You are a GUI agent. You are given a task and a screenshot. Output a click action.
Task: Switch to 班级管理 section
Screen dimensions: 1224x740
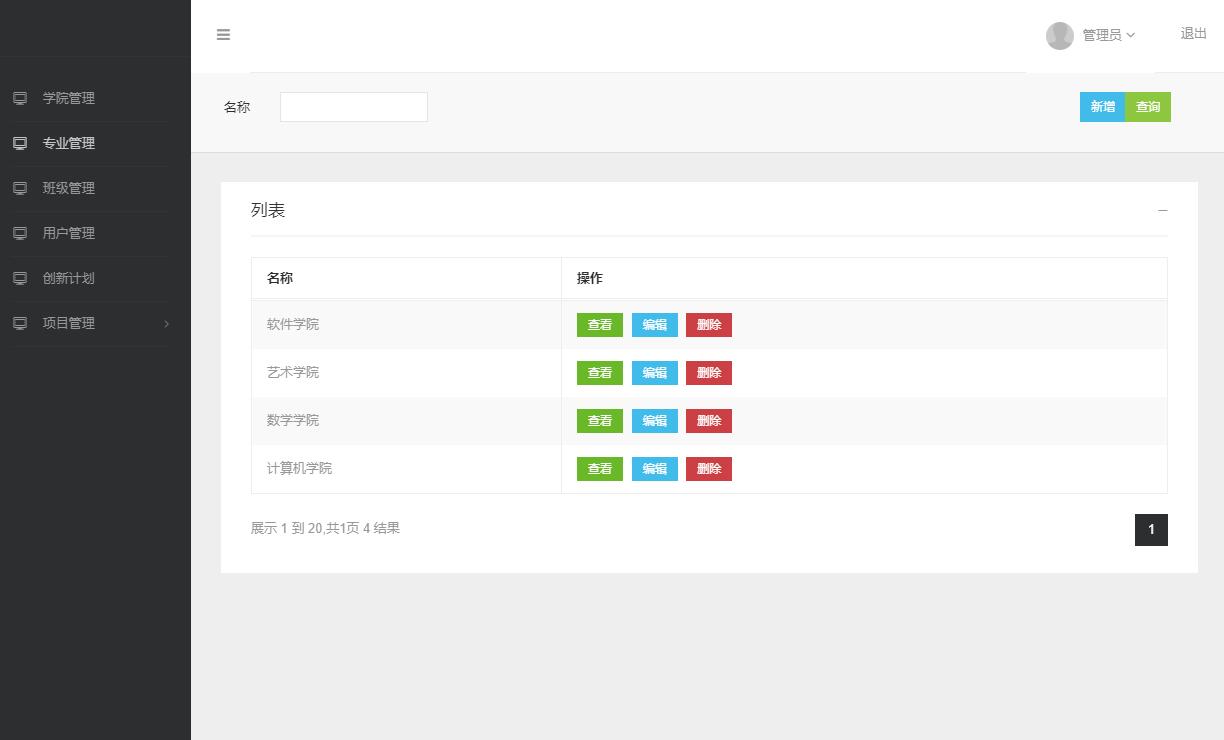coord(68,188)
